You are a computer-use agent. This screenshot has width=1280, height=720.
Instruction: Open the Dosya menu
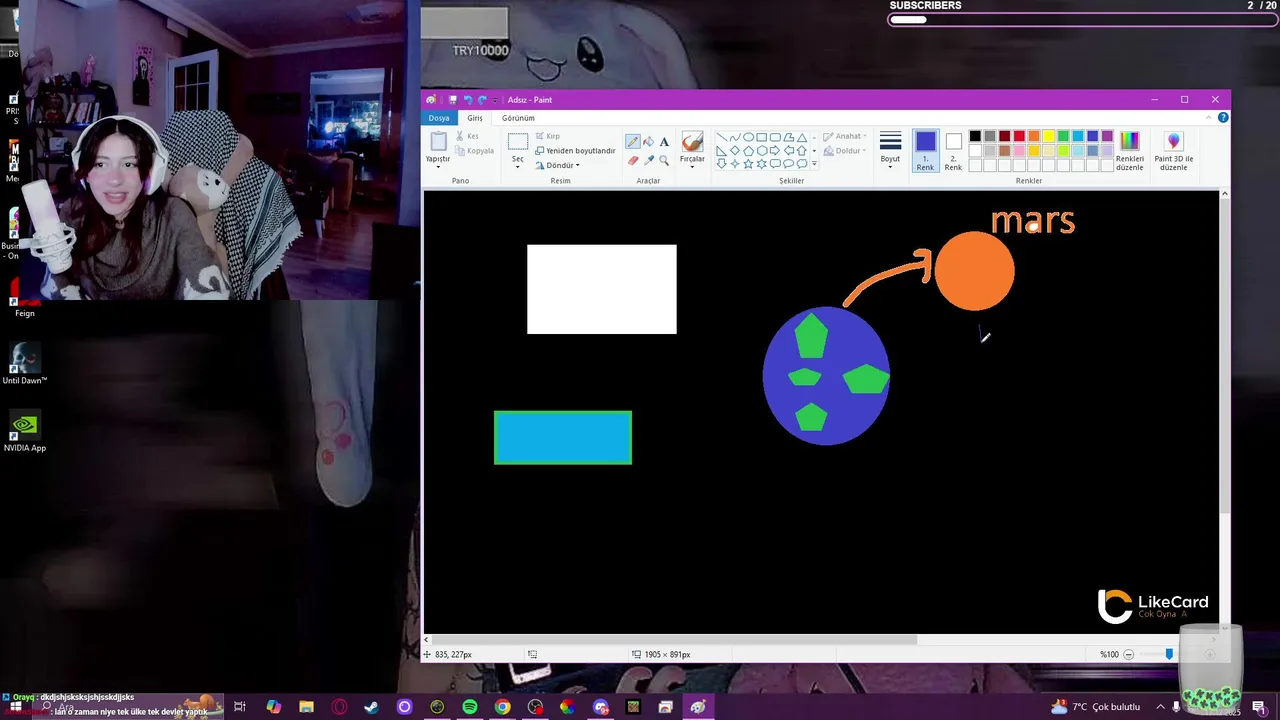(x=439, y=118)
